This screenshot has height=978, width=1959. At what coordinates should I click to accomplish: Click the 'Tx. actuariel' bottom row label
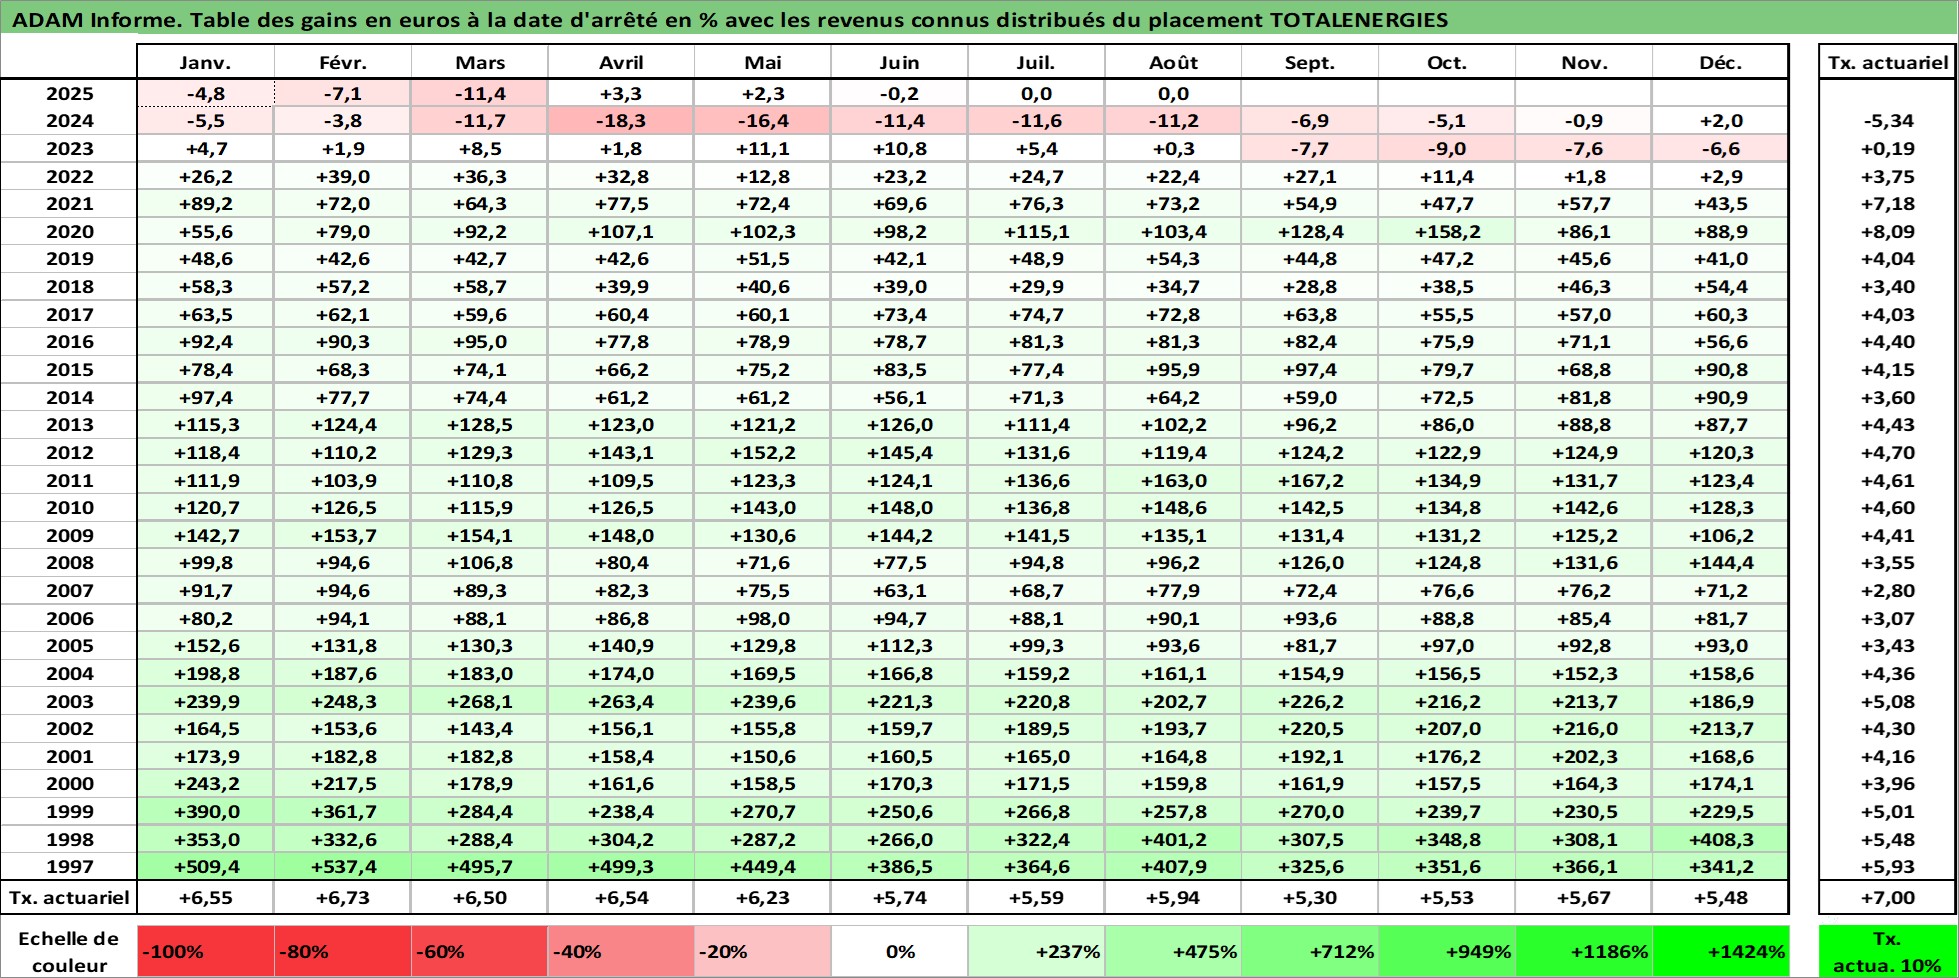[69, 897]
